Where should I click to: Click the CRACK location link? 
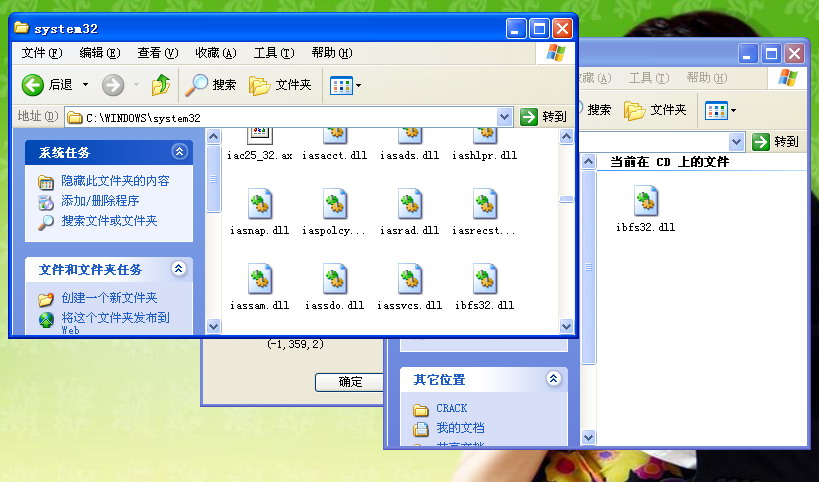click(452, 408)
